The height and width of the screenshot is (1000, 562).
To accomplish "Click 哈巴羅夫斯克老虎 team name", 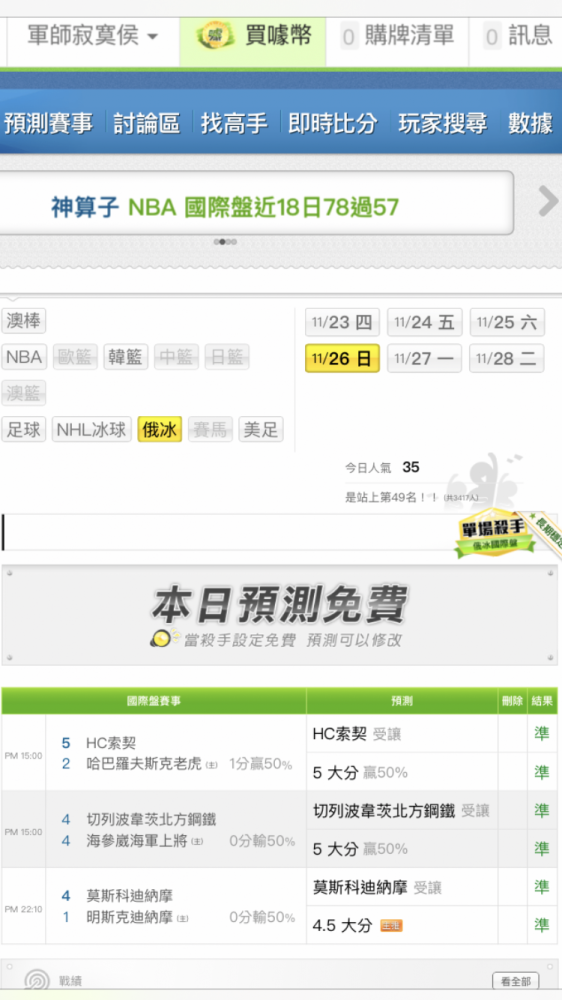I will point(144,763).
